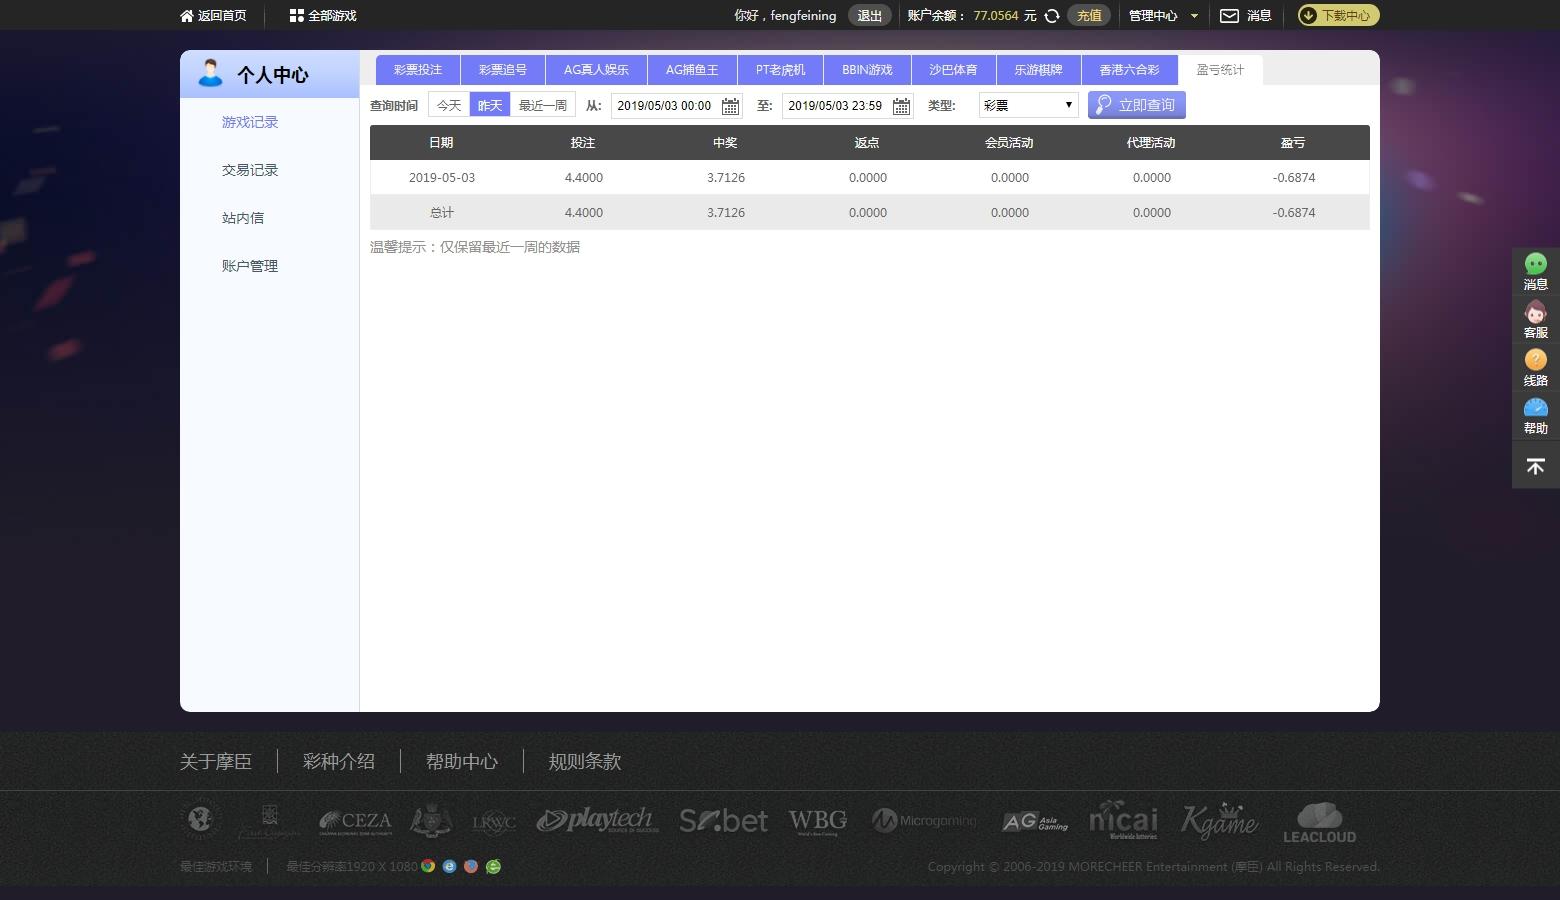Click the 充值 recharge button

[1089, 16]
